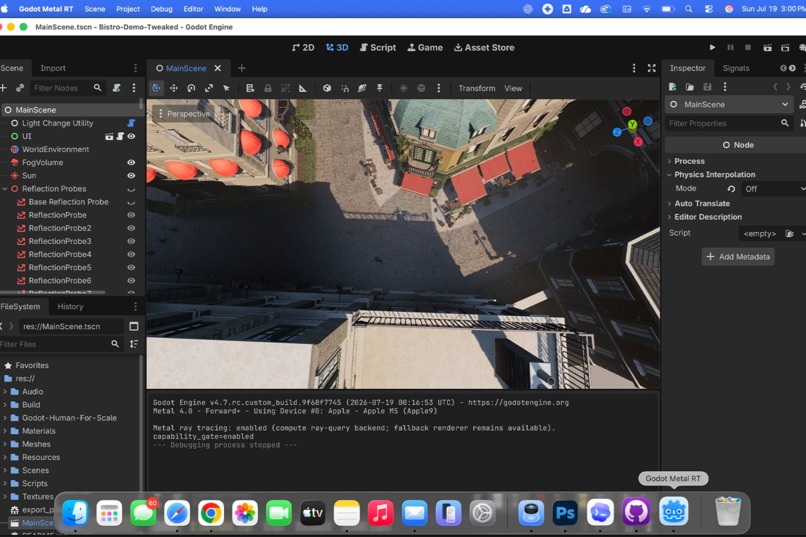Screen dimensions: 806x537
Task: Open viewport toolbar three-dot options menu
Action: pyautogui.click(x=438, y=88)
